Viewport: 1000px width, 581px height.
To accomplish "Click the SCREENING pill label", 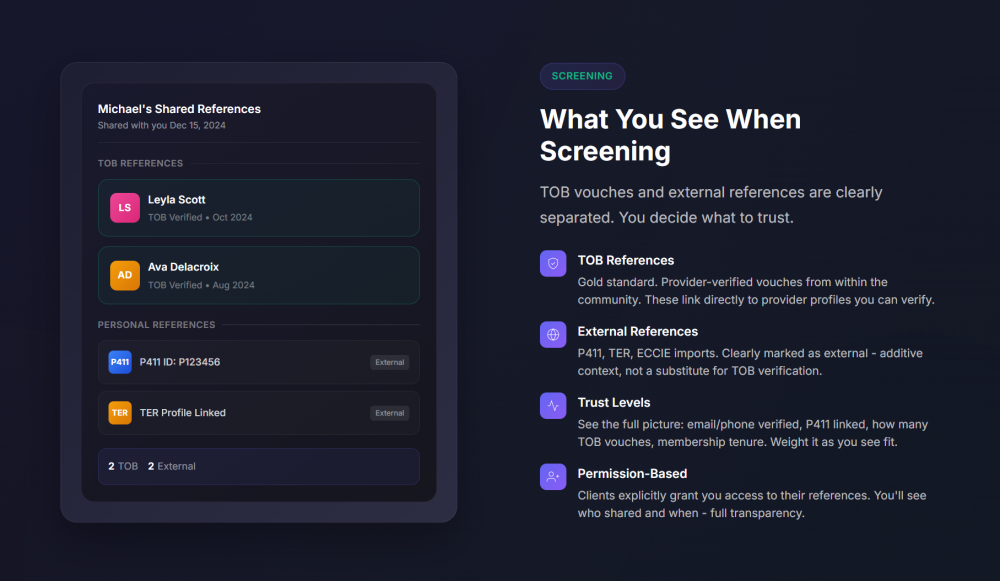I will (x=582, y=76).
